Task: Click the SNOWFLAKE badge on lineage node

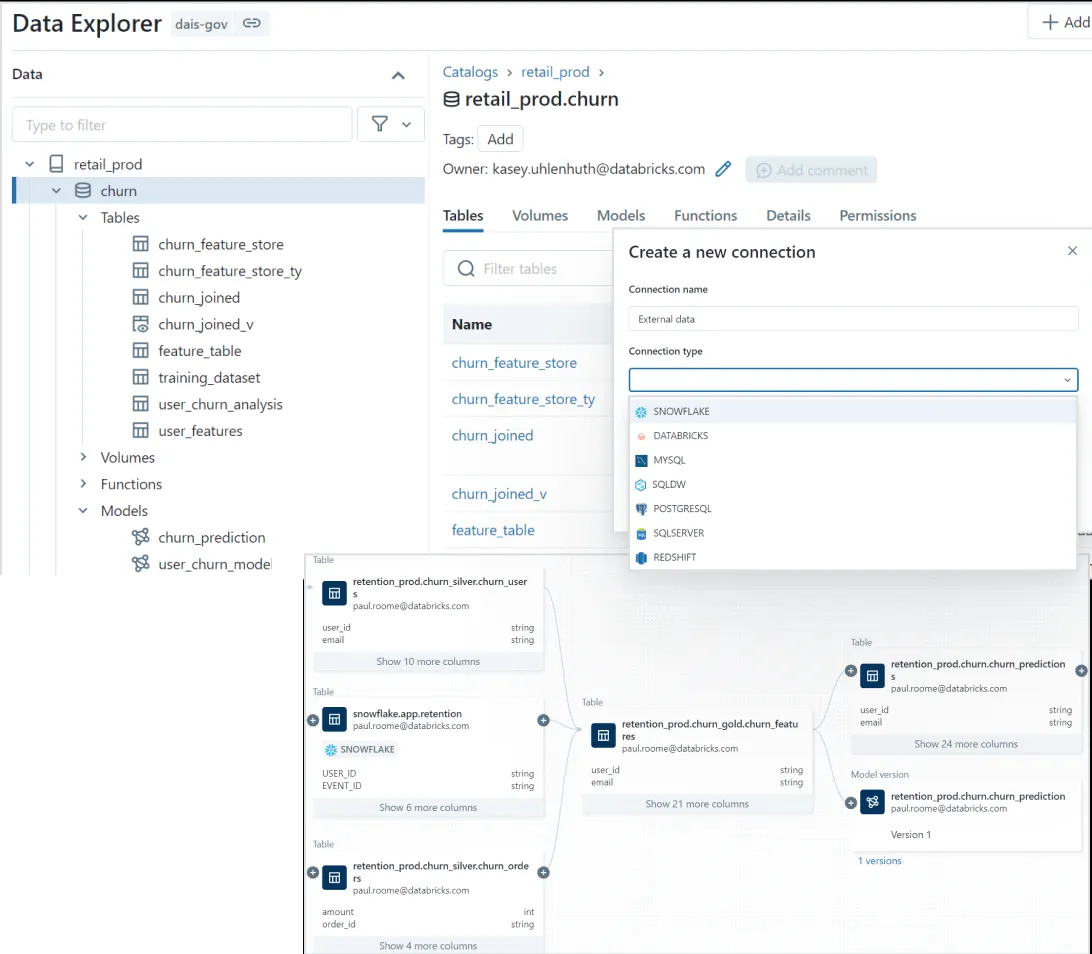Action: coord(360,749)
